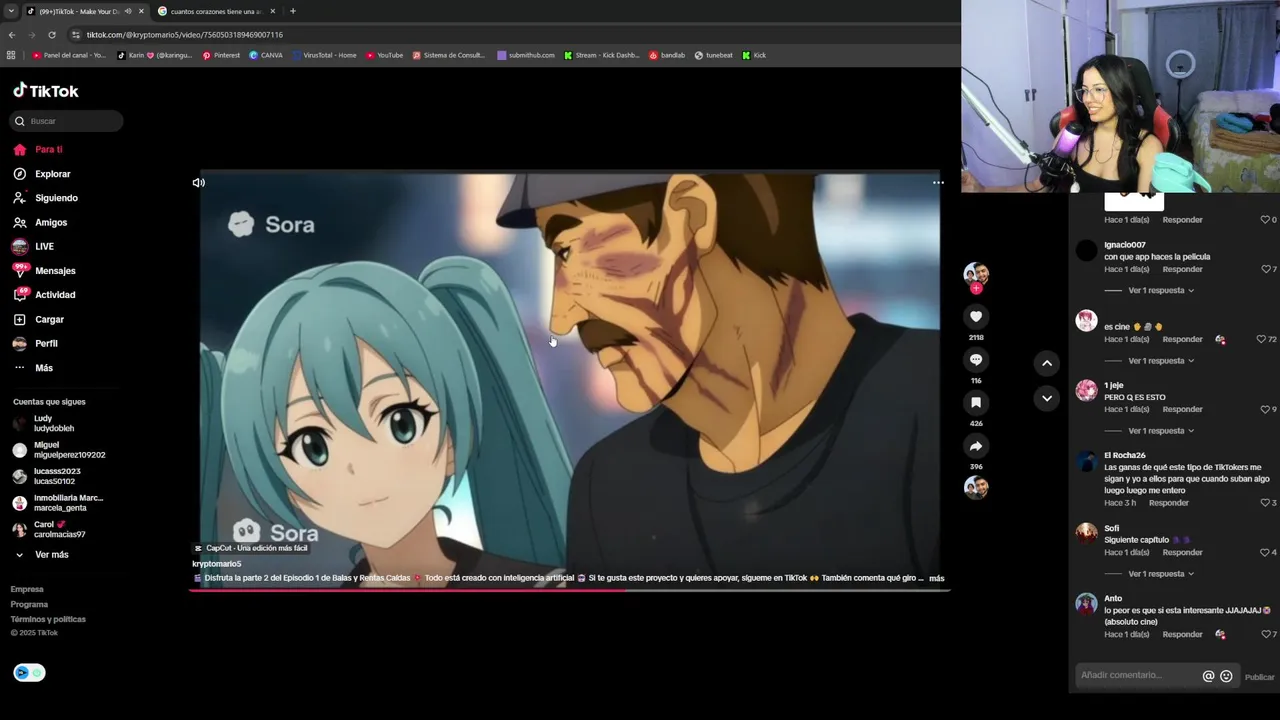Go back with the browser back arrow
The width and height of the screenshot is (1280, 720).
point(12,35)
